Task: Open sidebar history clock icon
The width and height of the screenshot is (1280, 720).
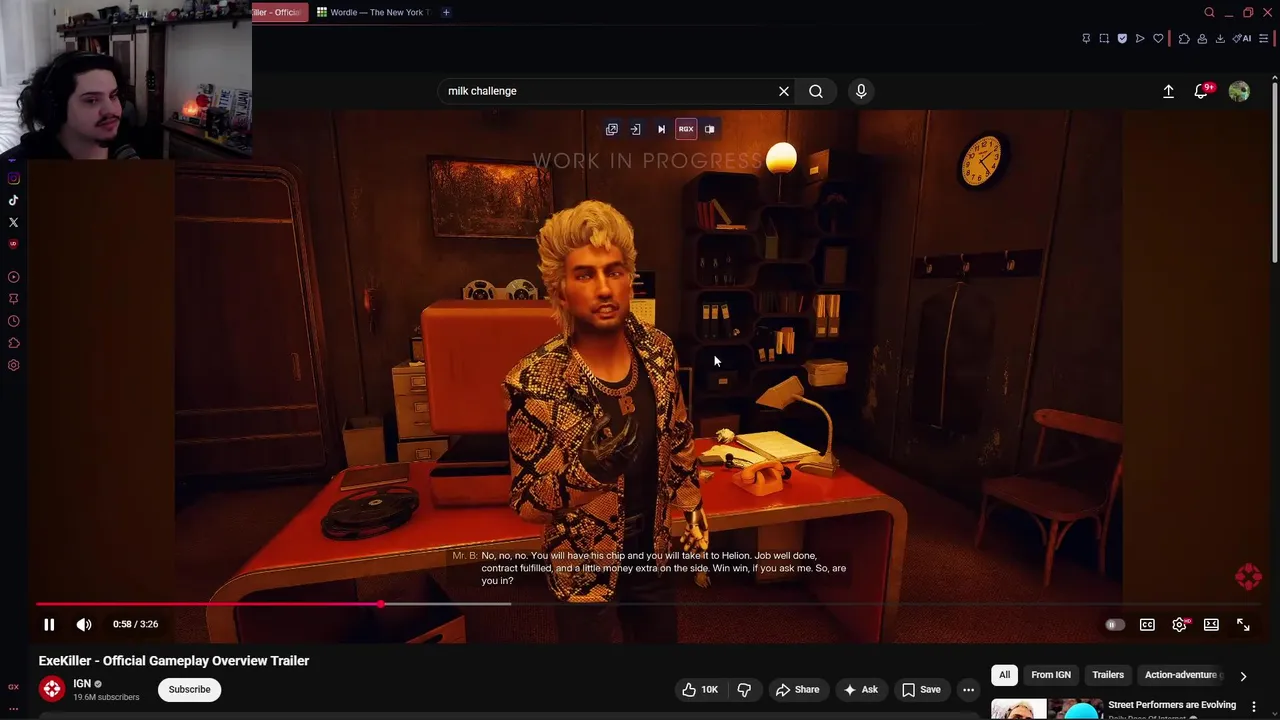Action: coord(13,321)
